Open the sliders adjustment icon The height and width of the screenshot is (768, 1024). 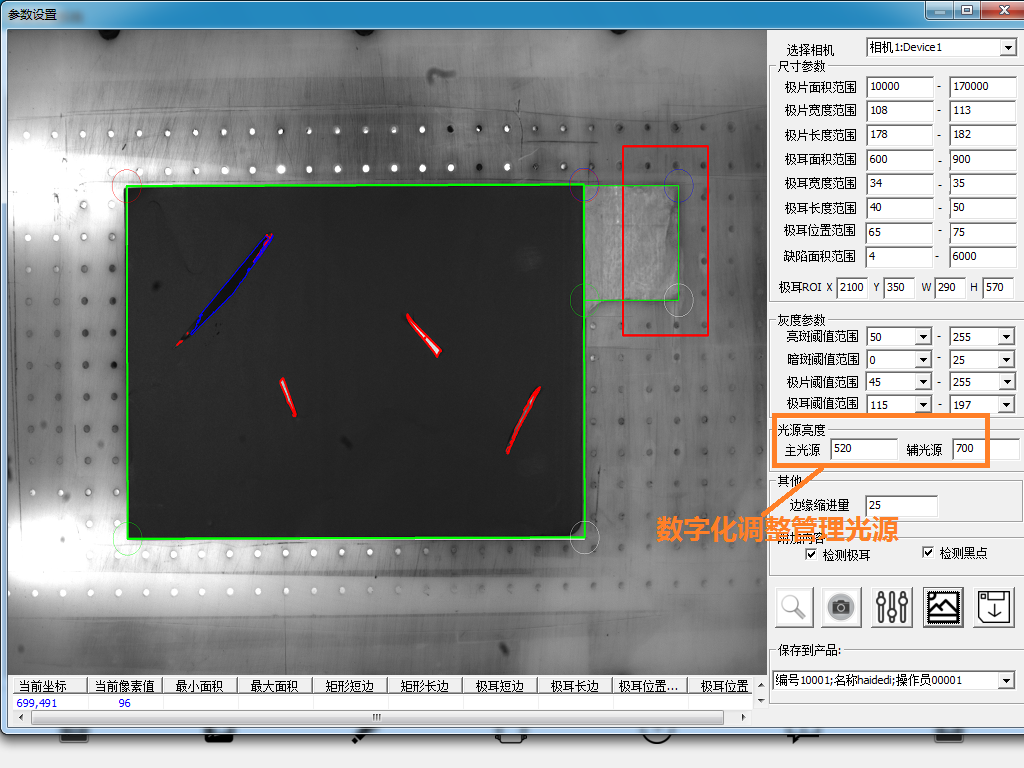892,607
